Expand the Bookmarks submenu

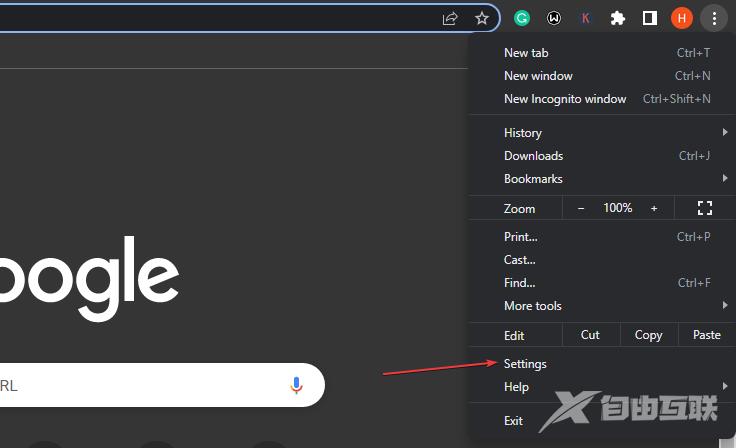point(602,179)
